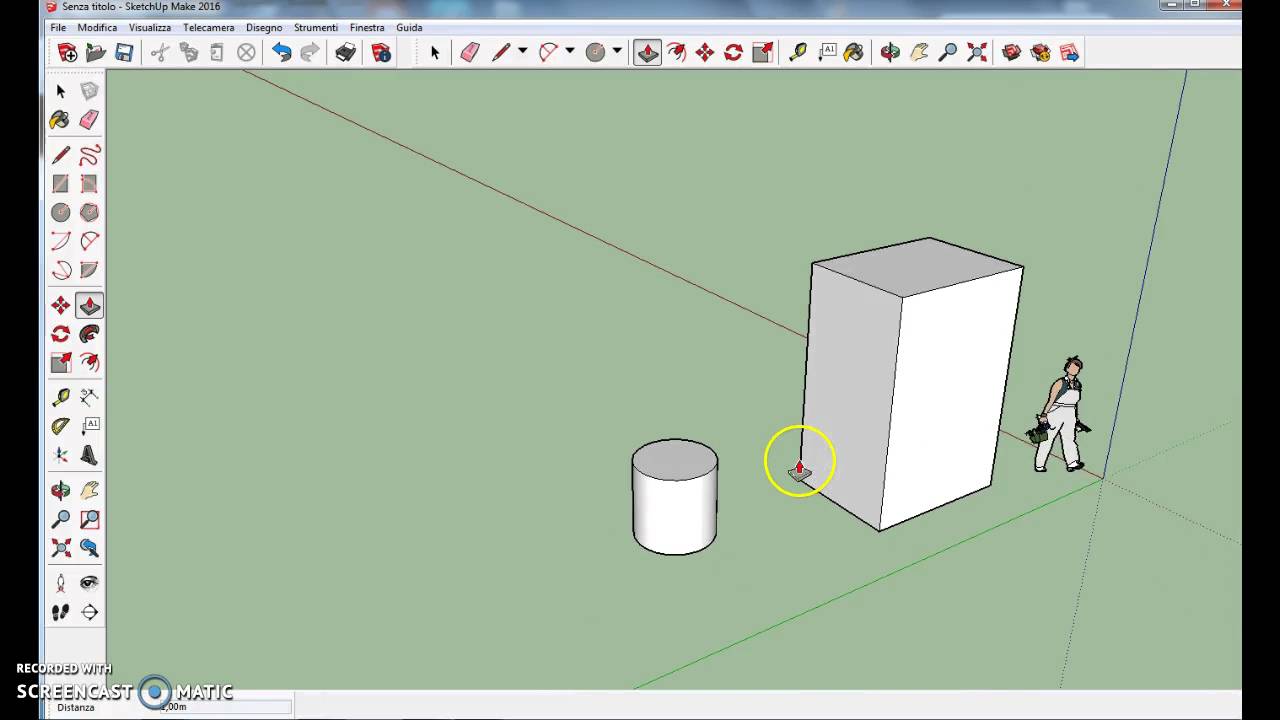The image size is (1280, 720).
Task: Click the Distanza measurement input box
Action: pos(225,707)
